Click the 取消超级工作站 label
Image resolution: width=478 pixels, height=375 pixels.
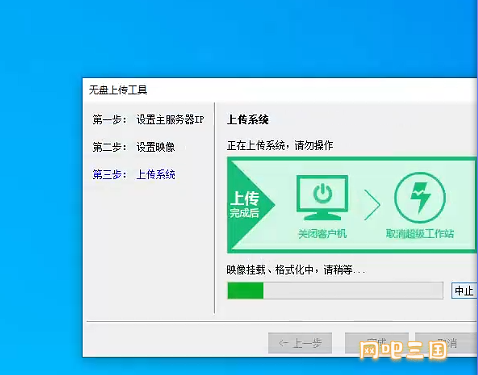tap(420, 233)
